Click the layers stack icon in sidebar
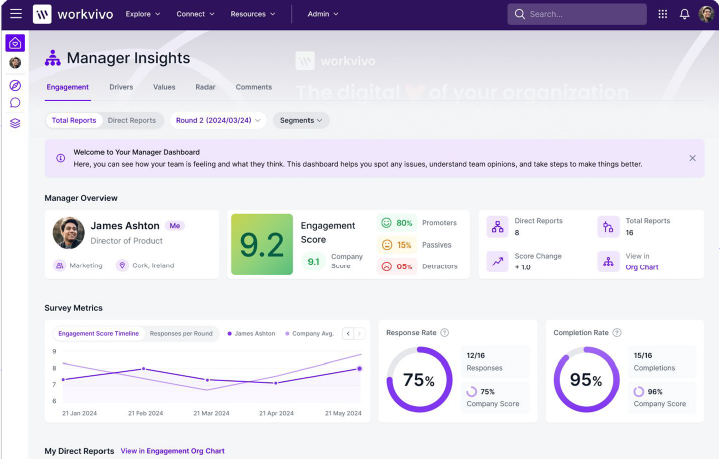This screenshot has height=459, width=720. pyautogui.click(x=15, y=123)
